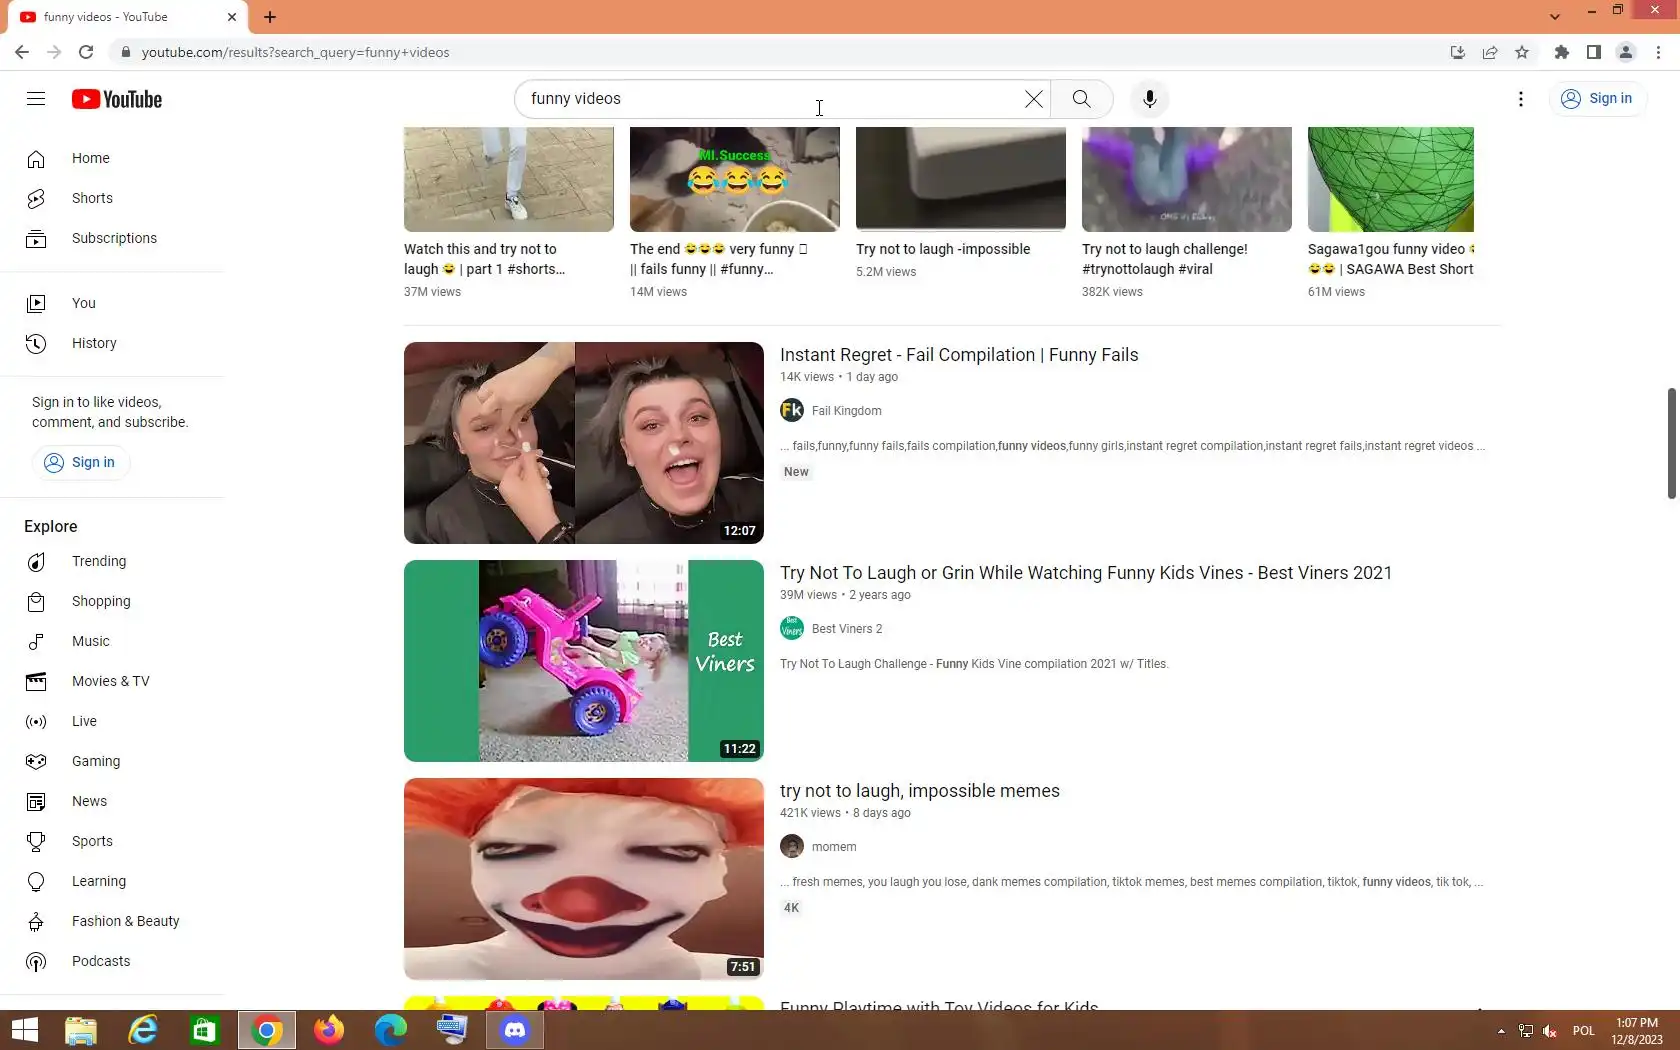The height and width of the screenshot is (1050, 1680).
Task: Open Fail Kingdom channel avatar
Action: point(792,411)
